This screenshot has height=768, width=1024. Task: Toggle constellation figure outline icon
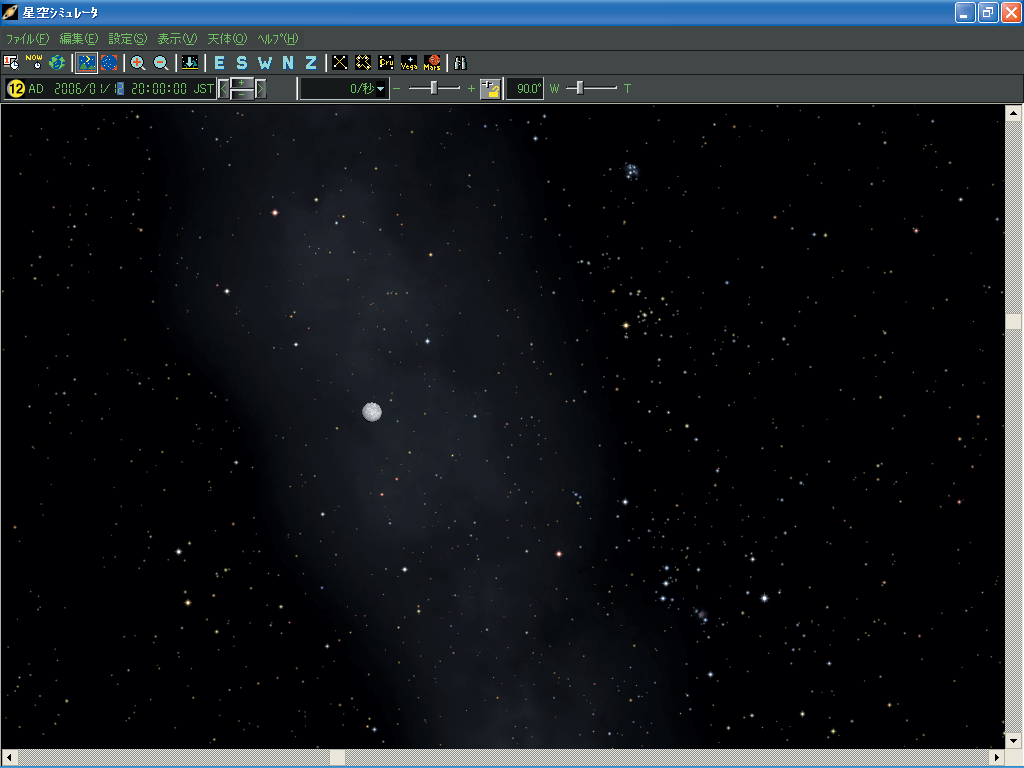(x=362, y=63)
